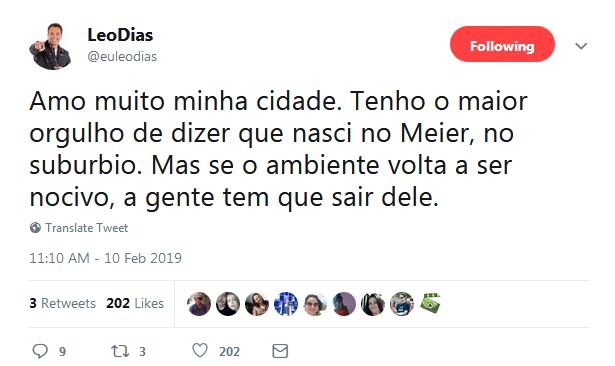The image size is (615, 366).
Task: Toggle the red Following button
Action: [x=502, y=44]
